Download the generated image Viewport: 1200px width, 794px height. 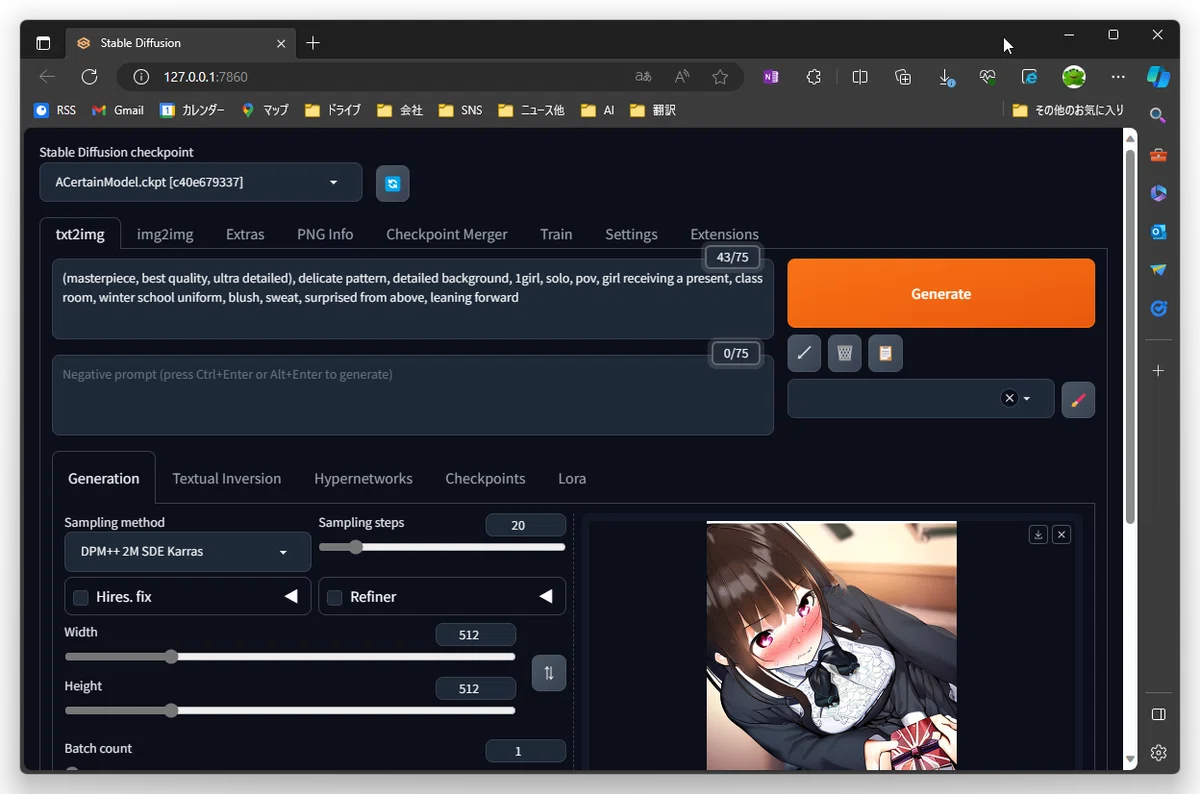pyautogui.click(x=1038, y=535)
